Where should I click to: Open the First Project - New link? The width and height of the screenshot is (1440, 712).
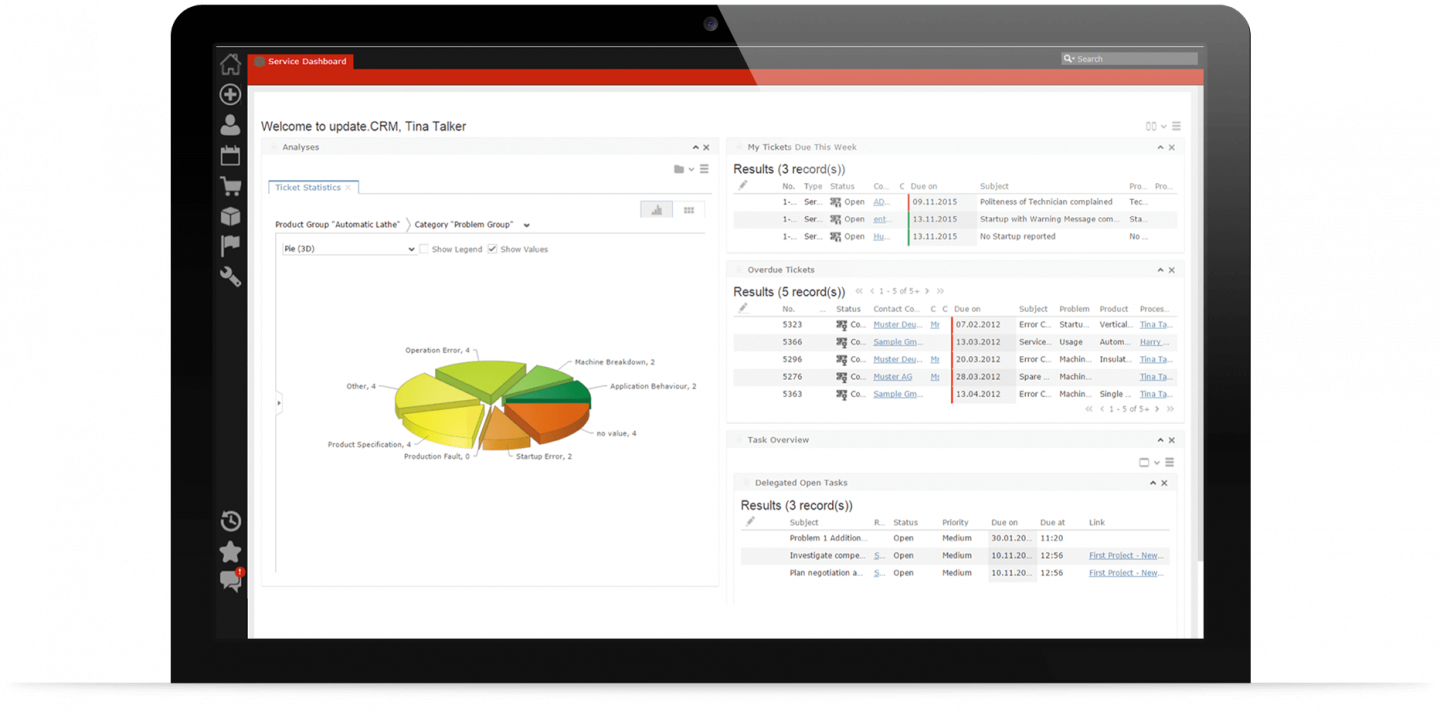coord(1126,555)
